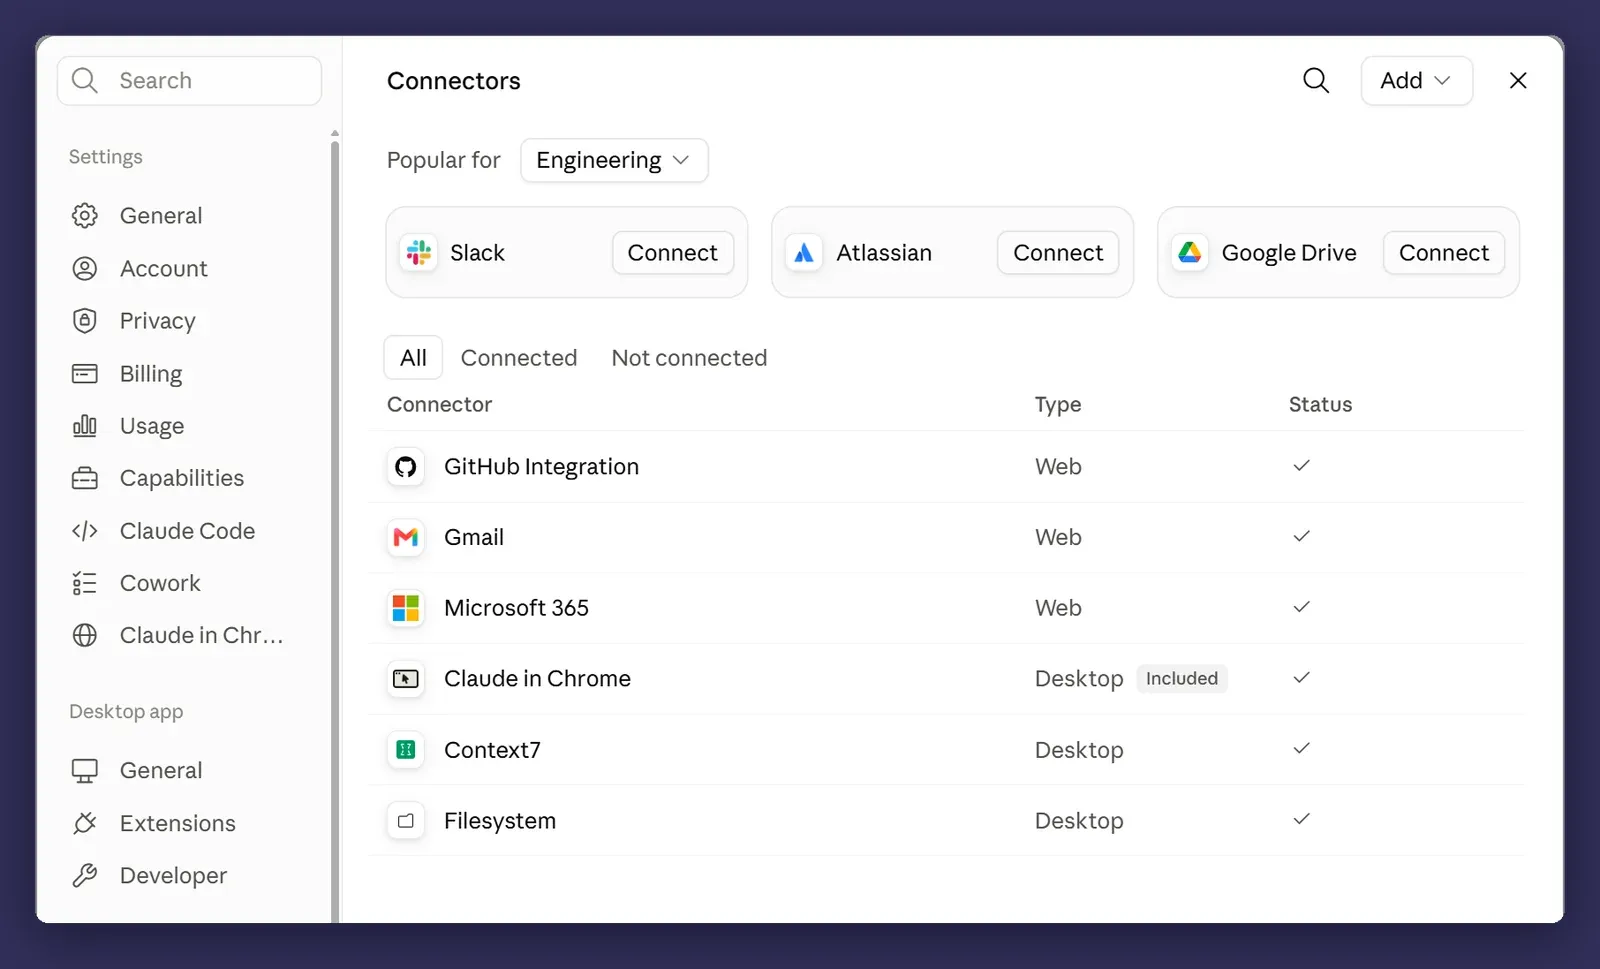Click the GitHub Integration status checkmark
Screen dimensions: 1600x969
1301,466
